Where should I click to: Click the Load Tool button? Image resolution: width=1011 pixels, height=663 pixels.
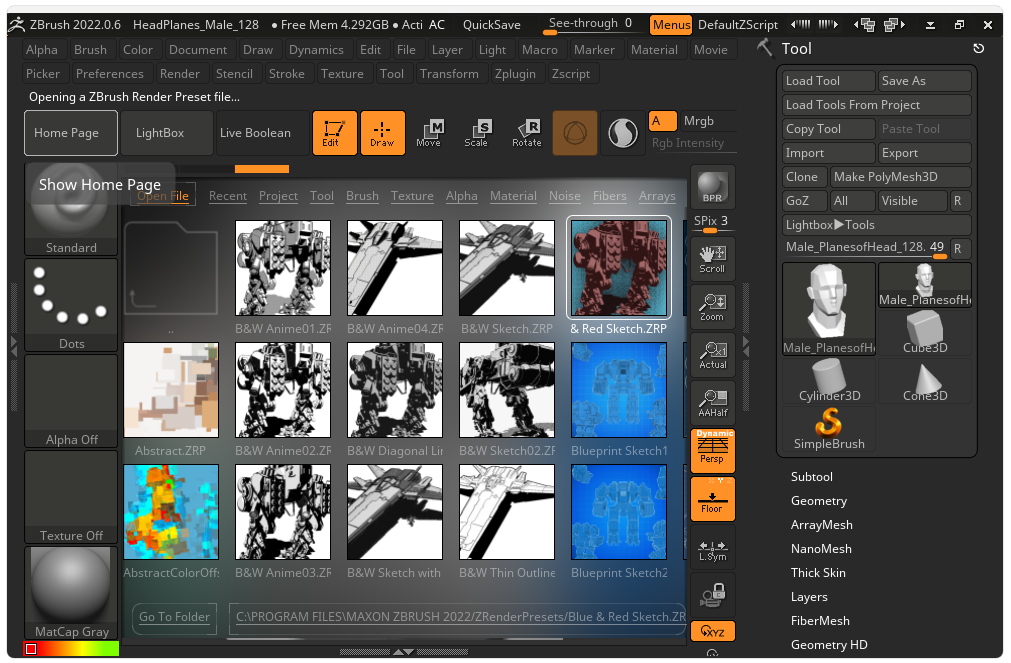[x=829, y=81]
